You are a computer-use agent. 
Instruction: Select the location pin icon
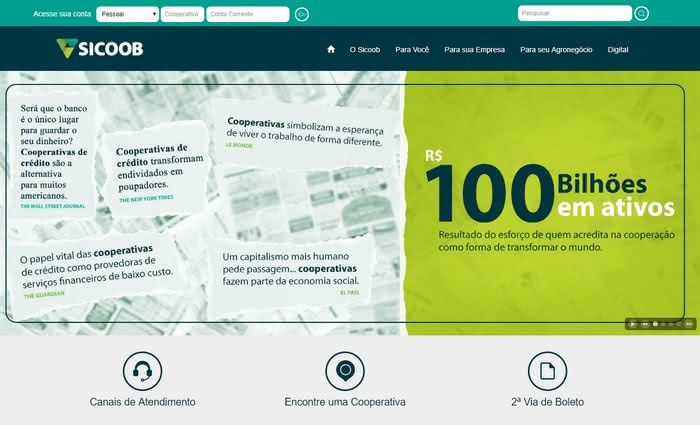tap(345, 371)
